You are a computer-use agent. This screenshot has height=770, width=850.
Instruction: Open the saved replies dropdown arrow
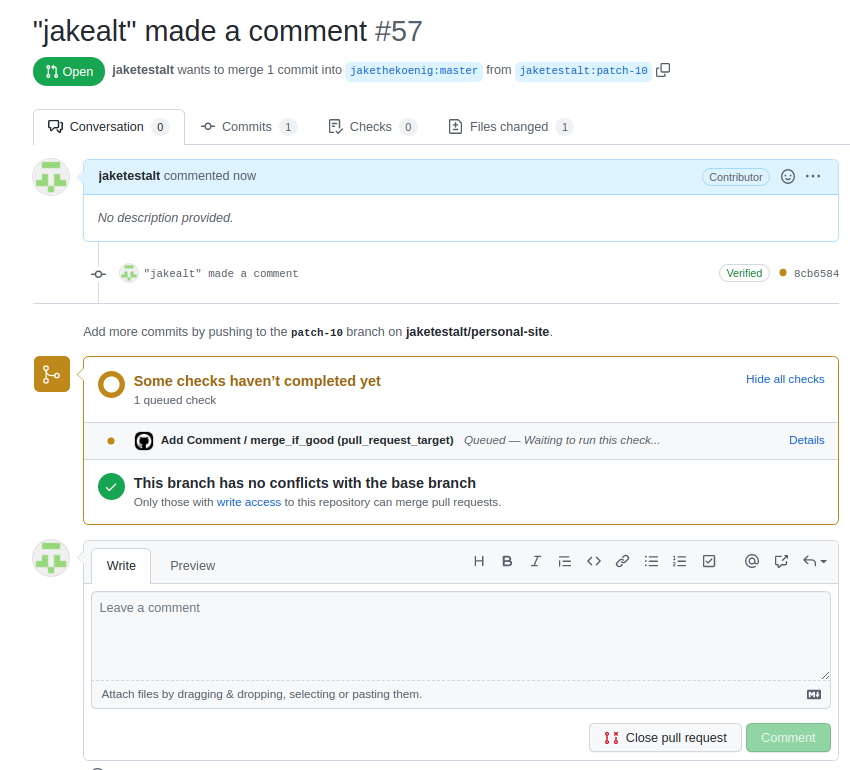coord(815,561)
